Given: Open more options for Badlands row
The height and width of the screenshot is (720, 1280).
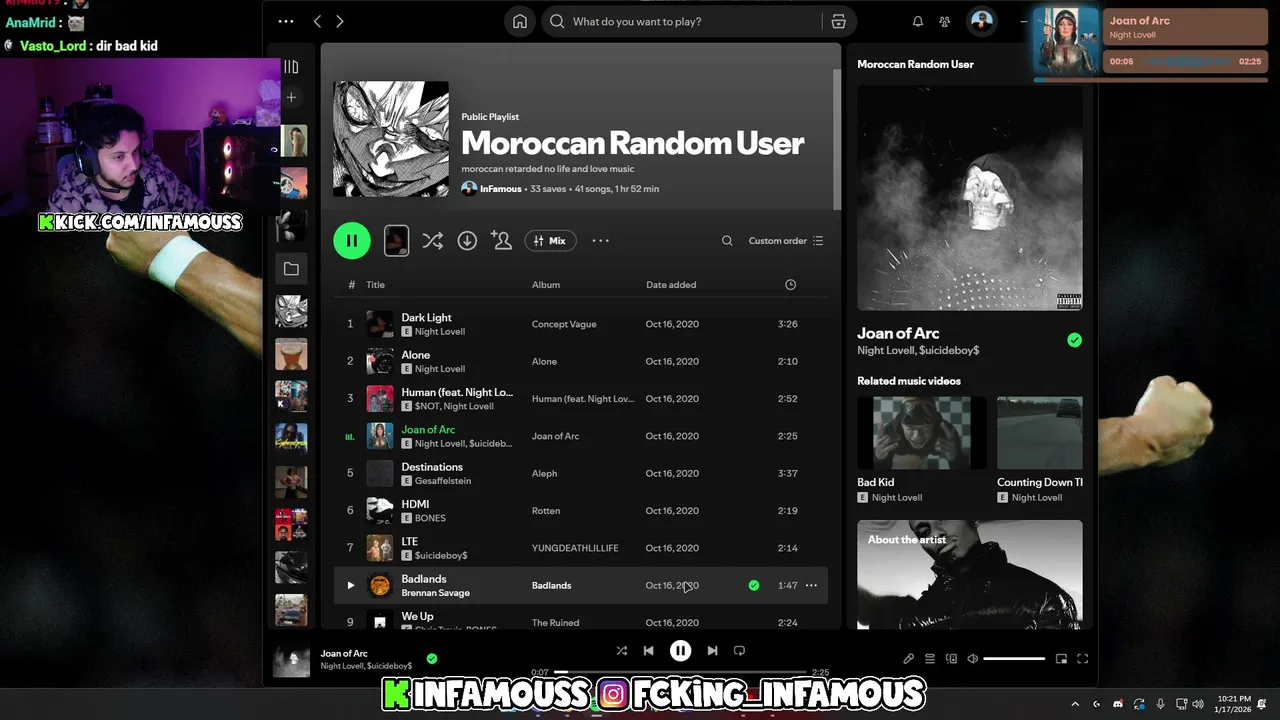Looking at the screenshot, I should (x=811, y=585).
